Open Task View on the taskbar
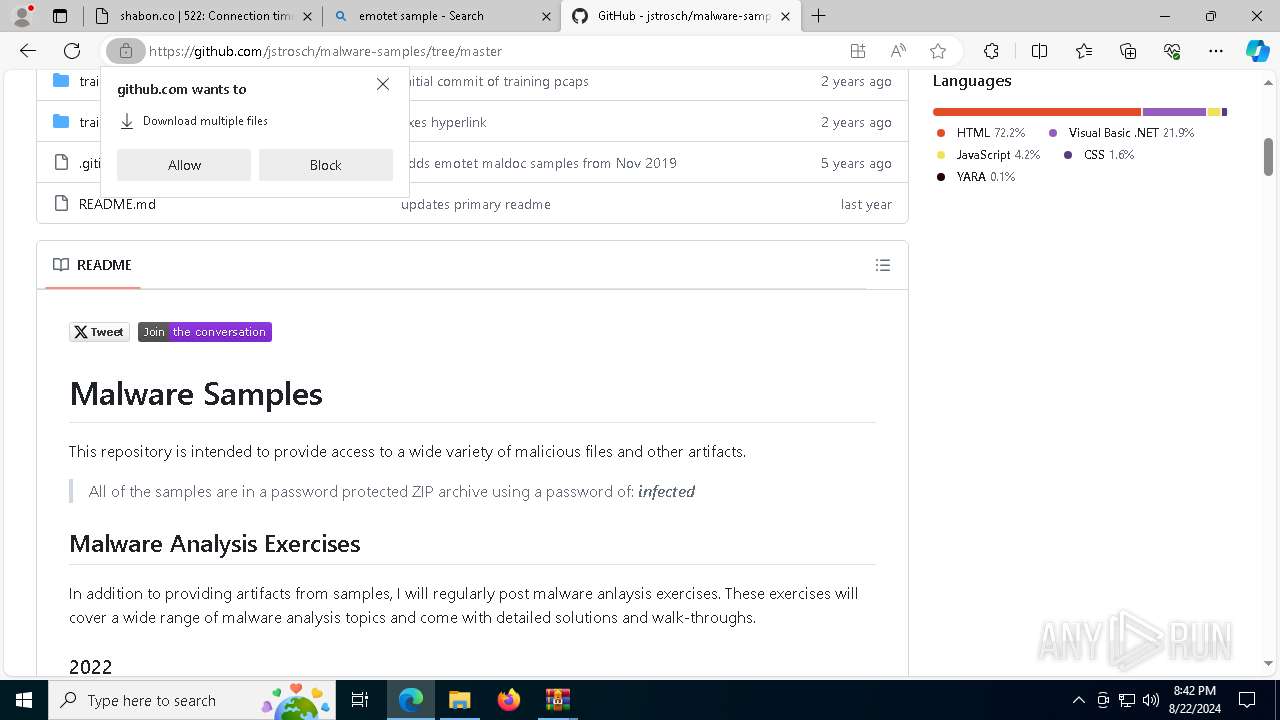 360,700
